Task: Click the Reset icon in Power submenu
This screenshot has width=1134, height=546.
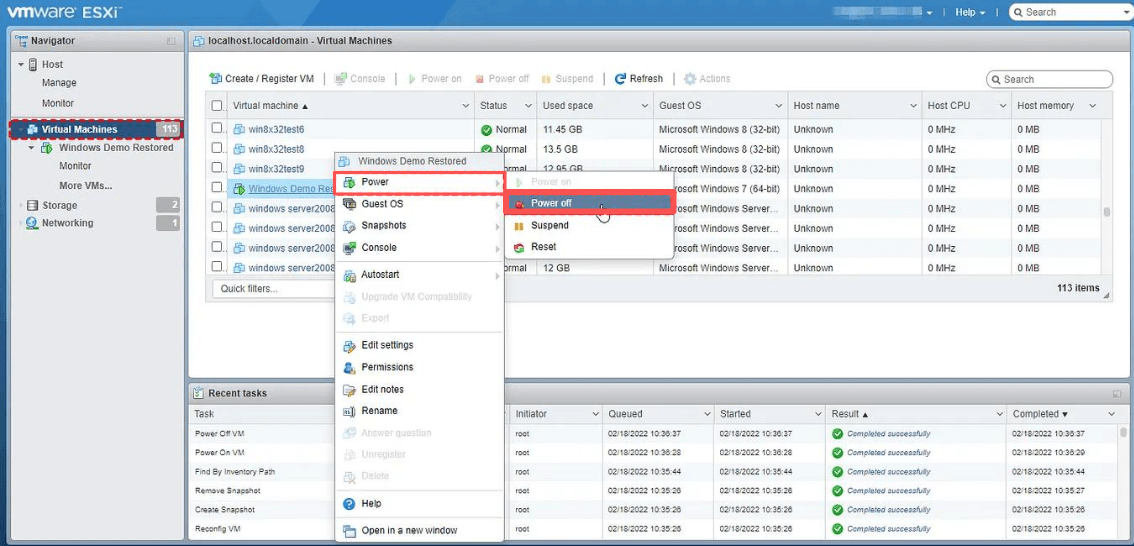Action: 519,247
